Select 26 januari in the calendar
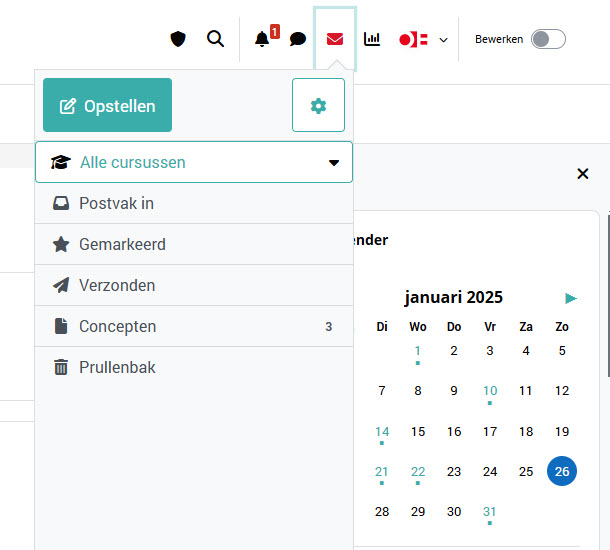The height and width of the screenshot is (550, 610). pos(562,471)
